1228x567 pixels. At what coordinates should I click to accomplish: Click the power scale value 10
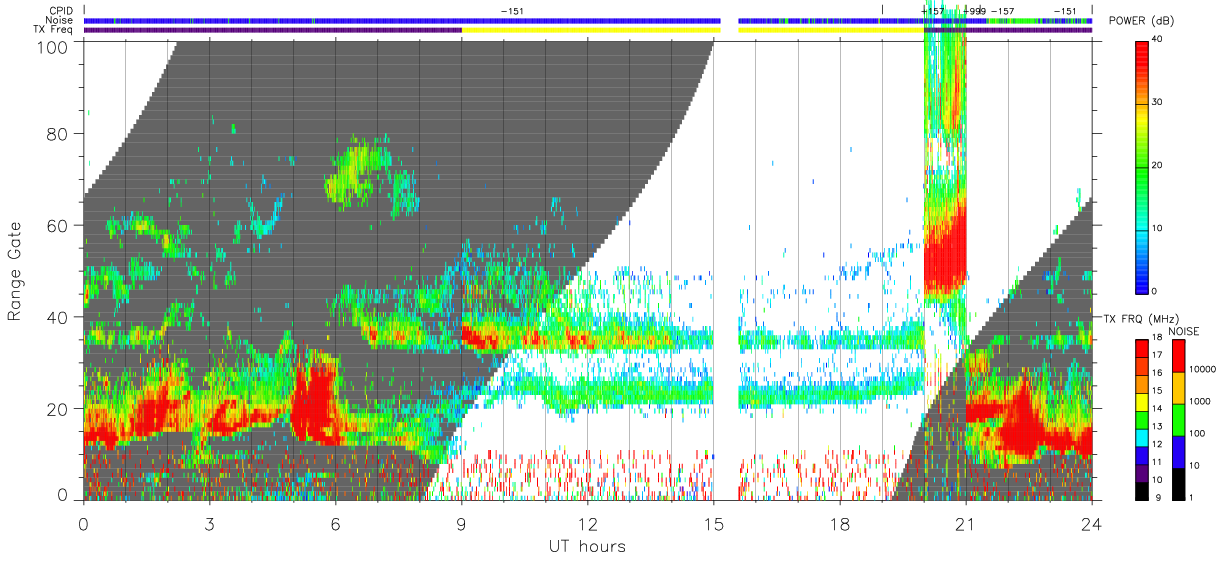(1157, 228)
